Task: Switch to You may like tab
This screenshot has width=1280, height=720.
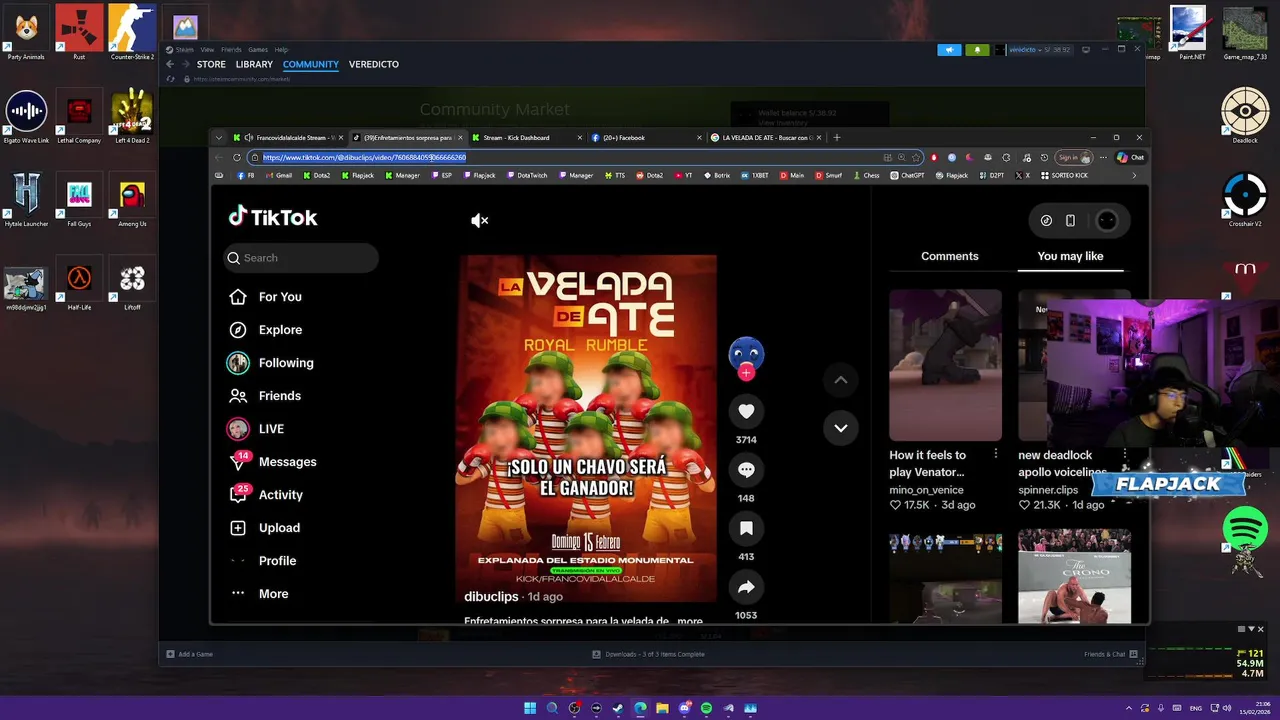Action: pyautogui.click(x=1070, y=256)
